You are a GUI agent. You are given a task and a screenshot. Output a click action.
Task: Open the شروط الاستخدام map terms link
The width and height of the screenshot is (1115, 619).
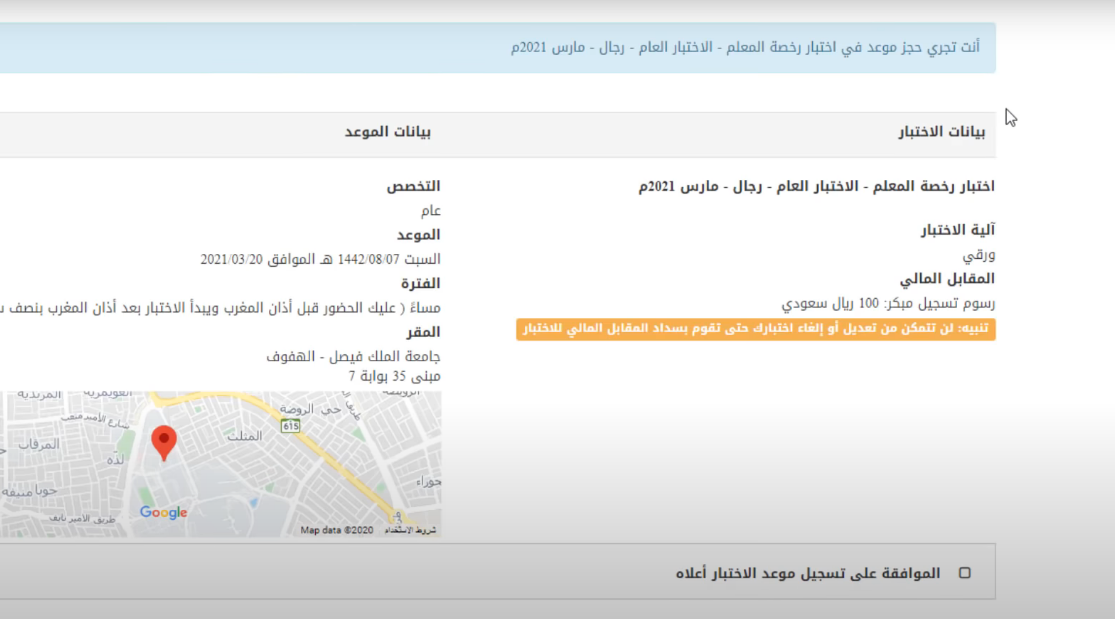[410, 530]
